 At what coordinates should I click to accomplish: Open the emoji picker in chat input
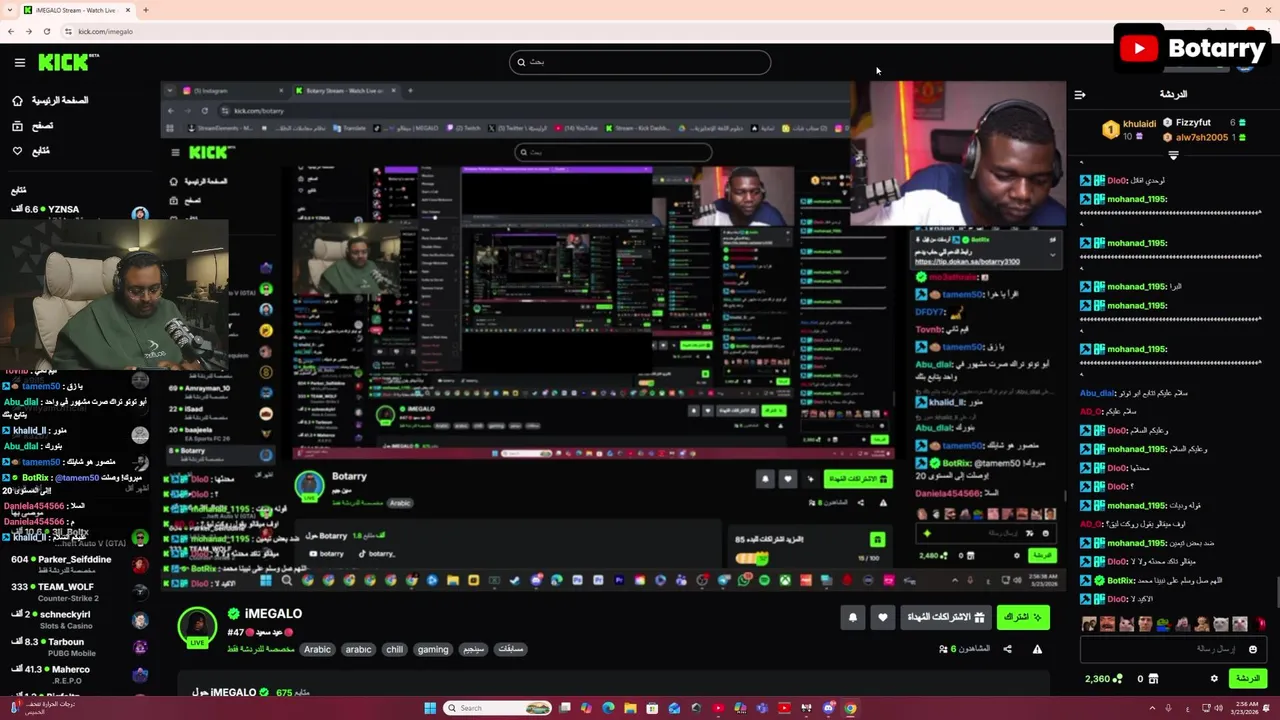[x=1253, y=649]
